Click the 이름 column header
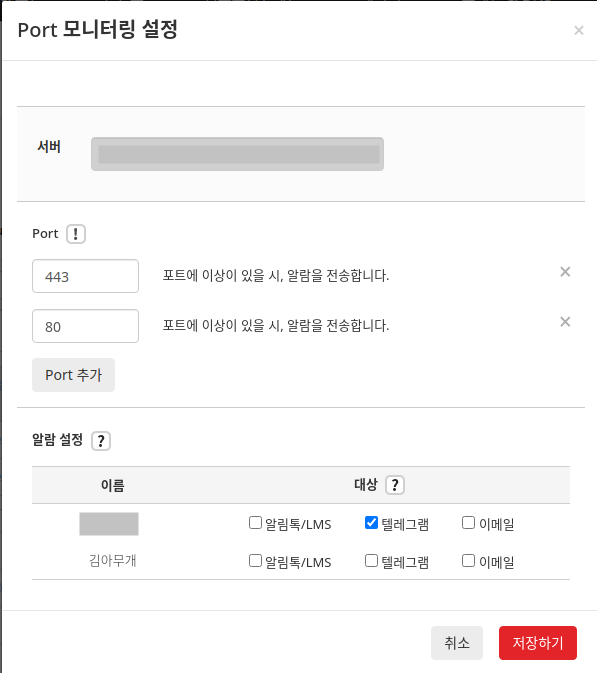Viewport: 597px width, 673px height. tap(112, 485)
